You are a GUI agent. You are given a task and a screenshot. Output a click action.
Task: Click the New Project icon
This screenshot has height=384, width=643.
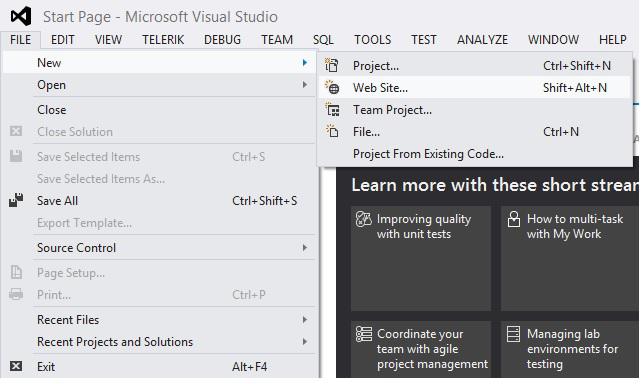click(x=331, y=65)
